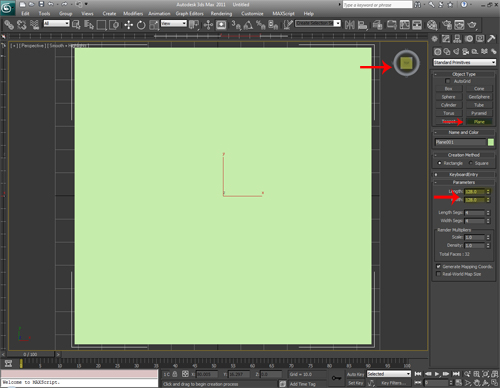Enable the AutoGrid checkbox
Screen dimensions: 500x388
[448, 81]
